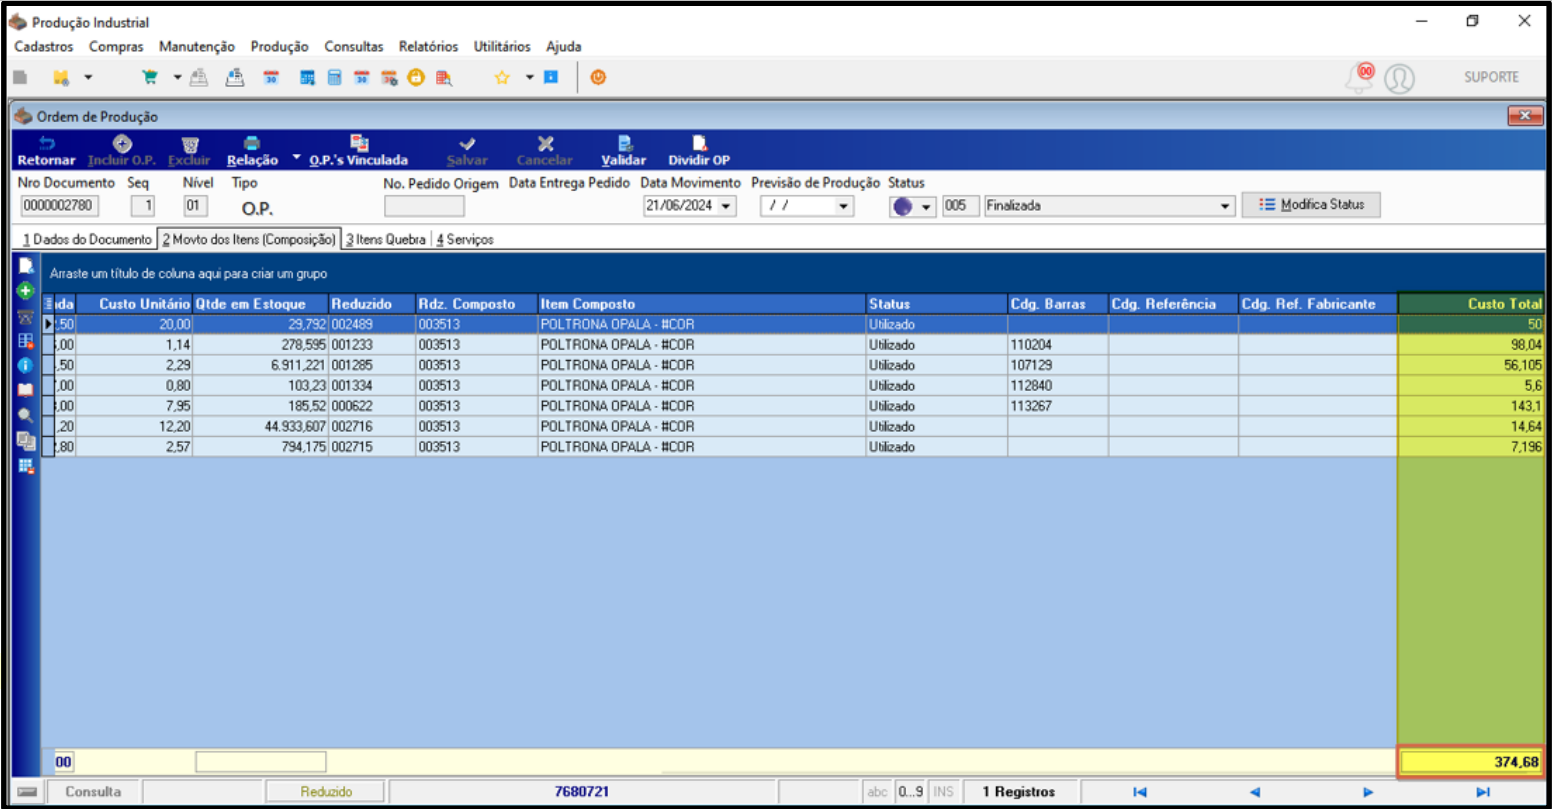Open the Manutenção menu
This screenshot has height=809, width=1552.
coord(197,47)
